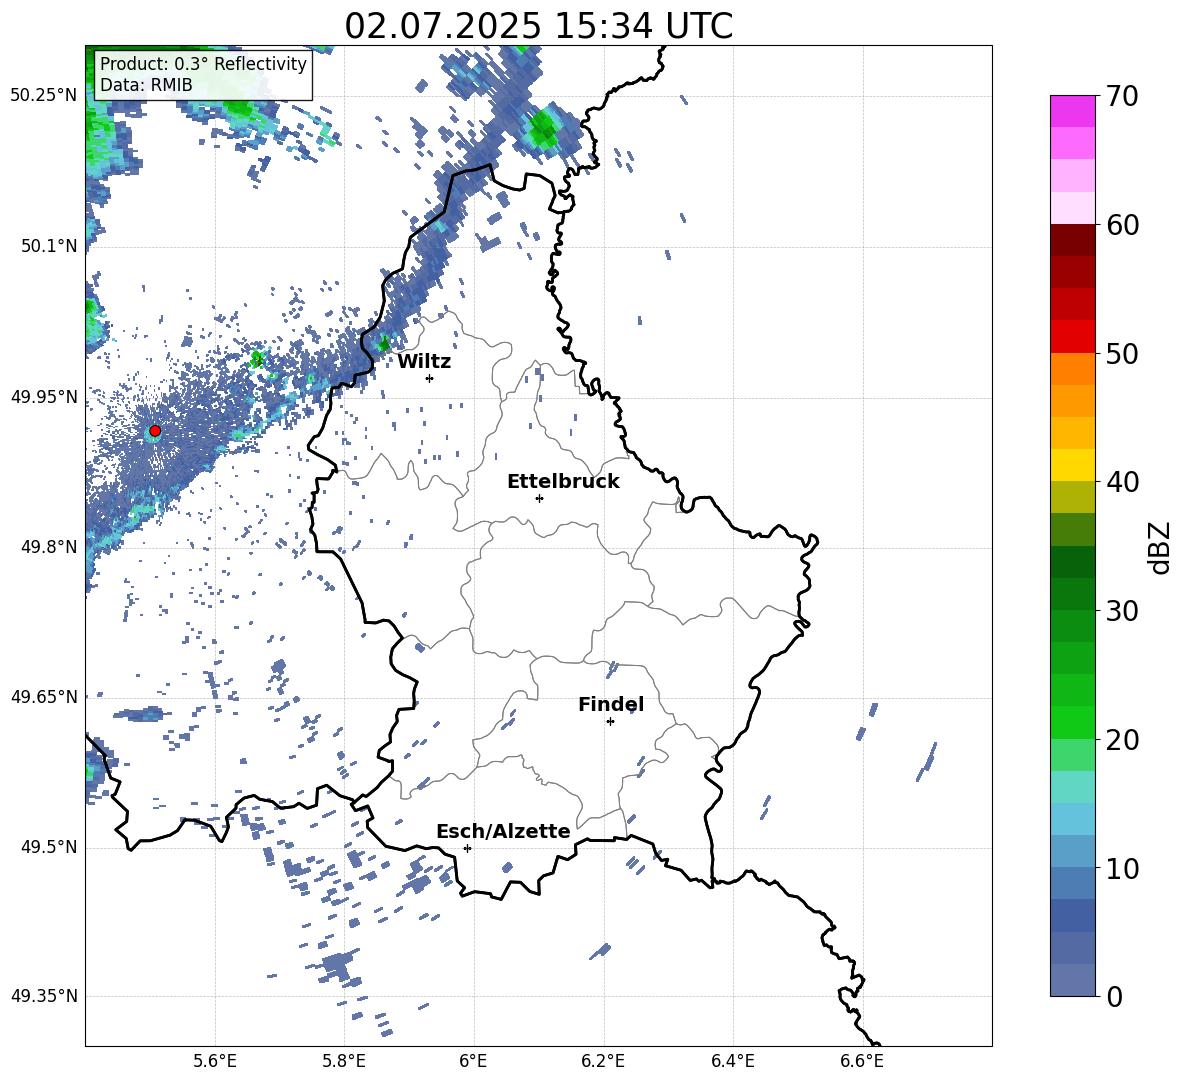Click the 0 colorbar tick label
This screenshot has height=1081, width=1184.
coord(1114,996)
